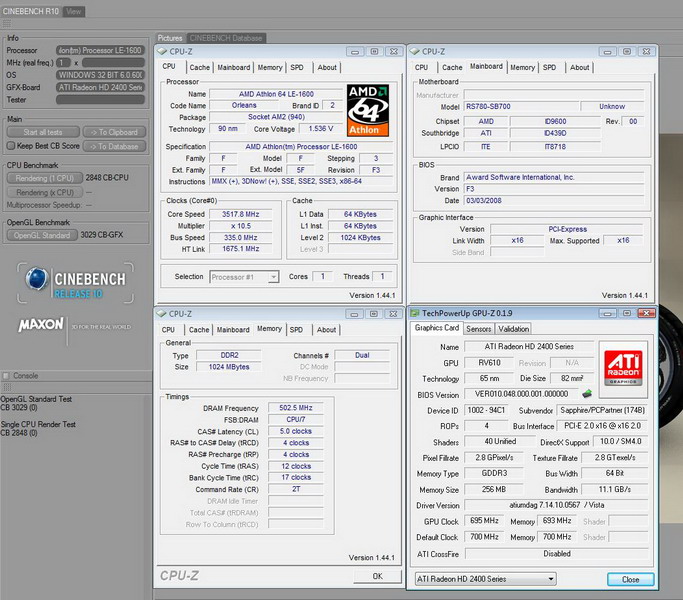This screenshot has width=683, height=600.
Task: Open the Memory tab in the Athlon-logo CPU-Z window
Action: click(270, 68)
